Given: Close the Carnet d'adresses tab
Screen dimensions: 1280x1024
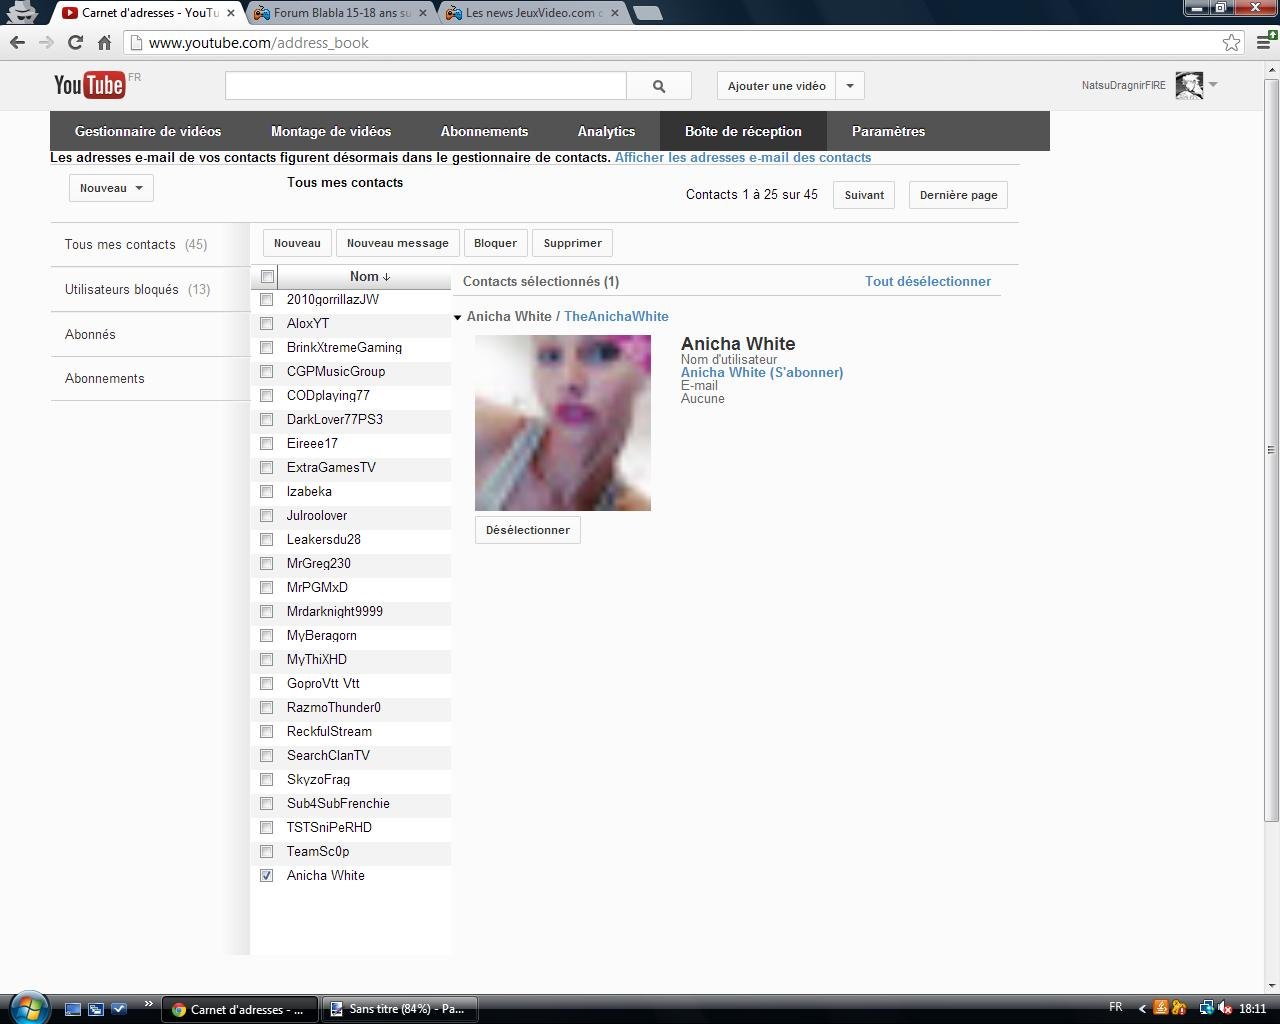Looking at the screenshot, I should coord(231,13).
